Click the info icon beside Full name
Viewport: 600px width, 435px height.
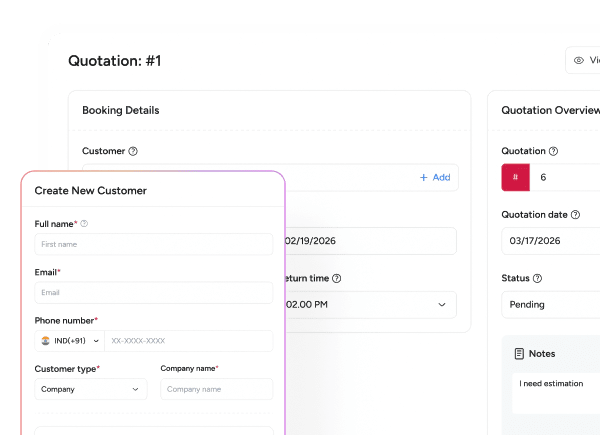(84, 223)
